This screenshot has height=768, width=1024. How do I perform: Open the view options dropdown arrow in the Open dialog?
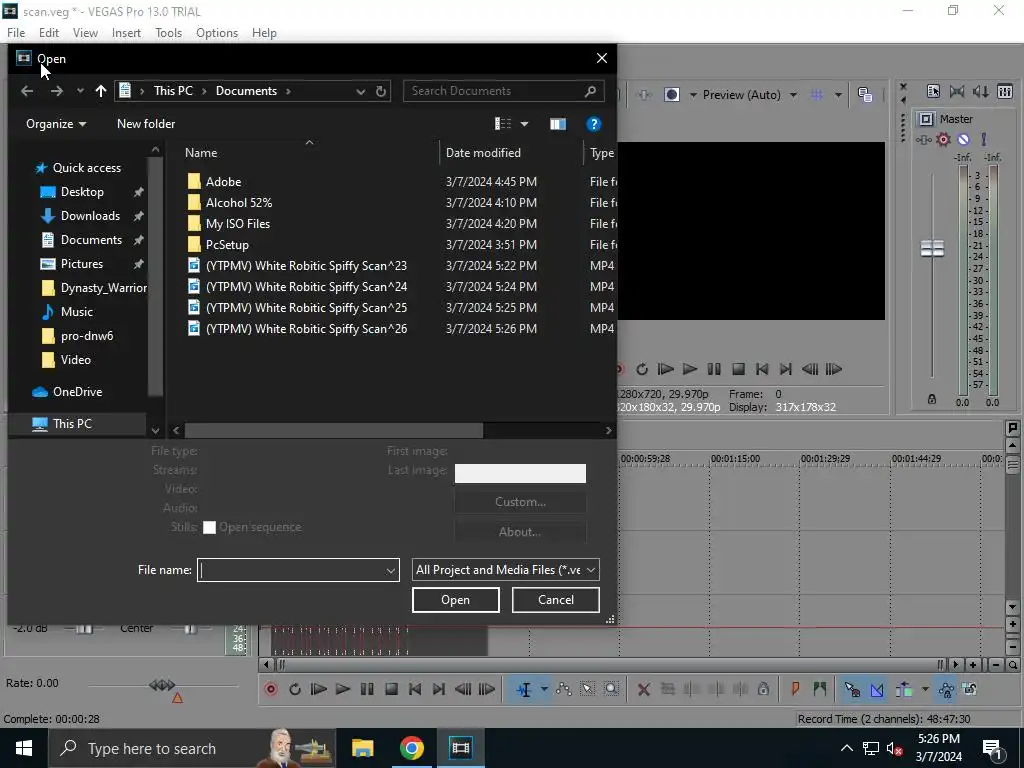click(x=524, y=124)
